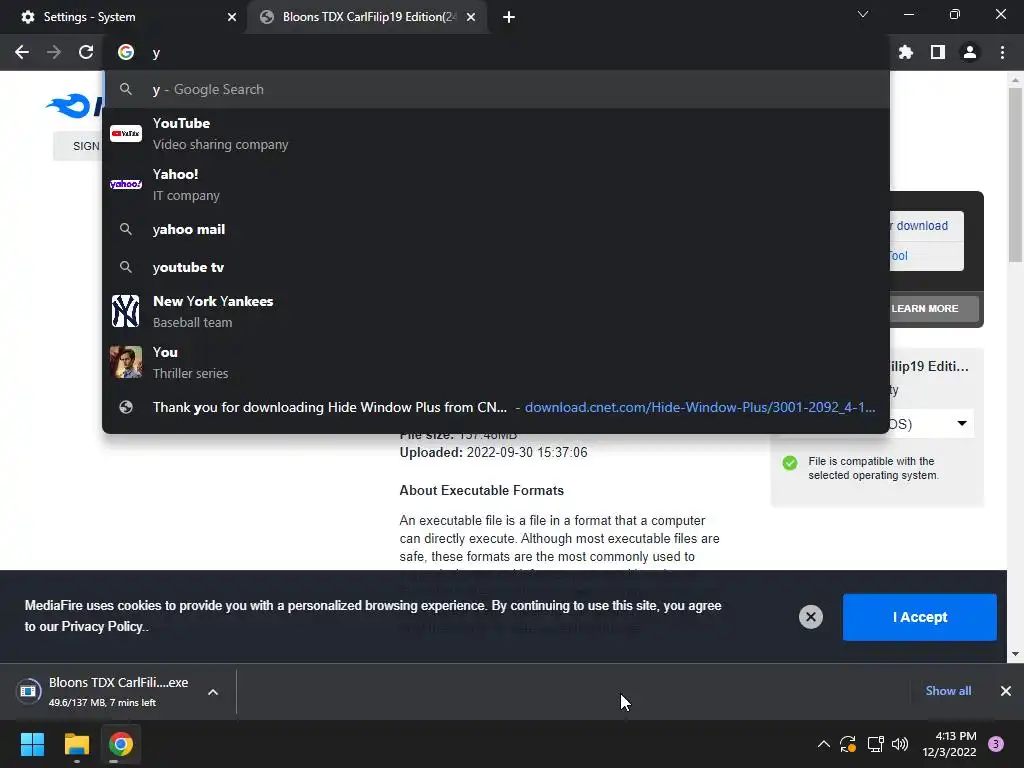
Task: Choose the Yahoo! IT company suggestion
Action: [x=496, y=184]
